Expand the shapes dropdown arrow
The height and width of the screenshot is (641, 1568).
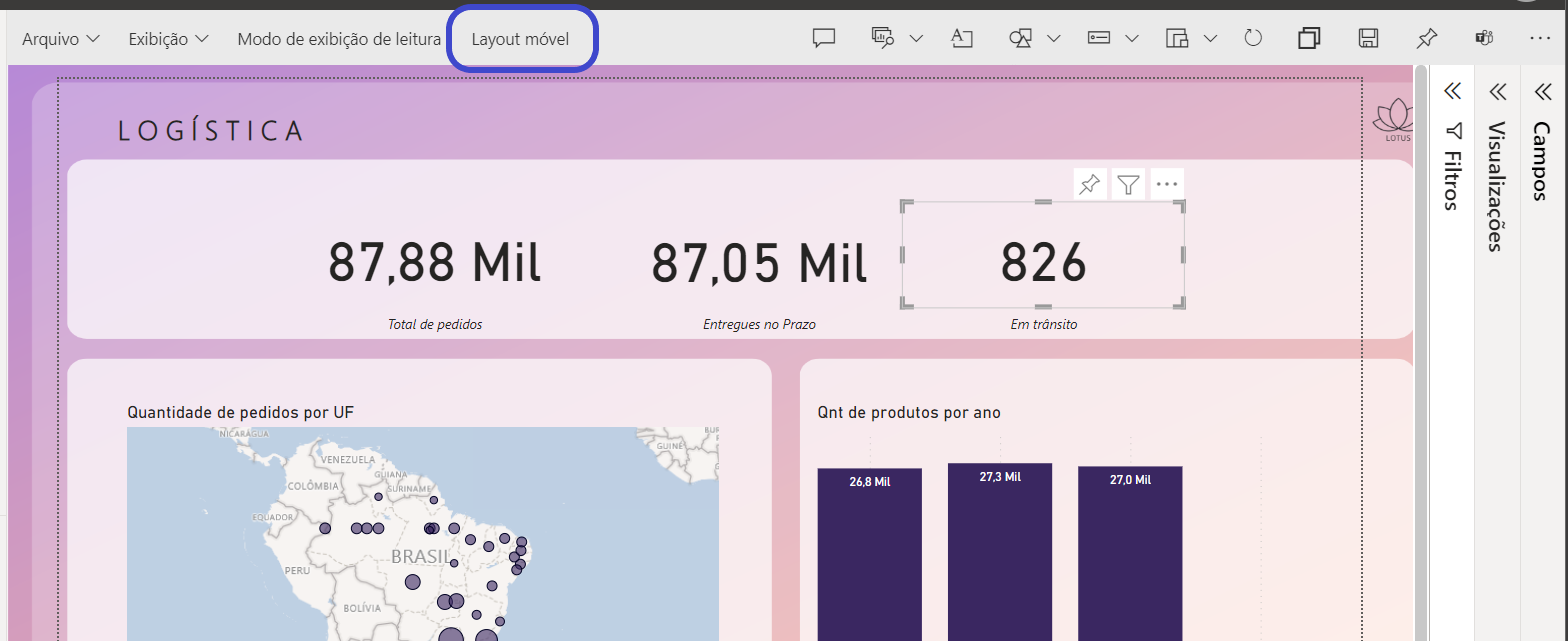1054,38
